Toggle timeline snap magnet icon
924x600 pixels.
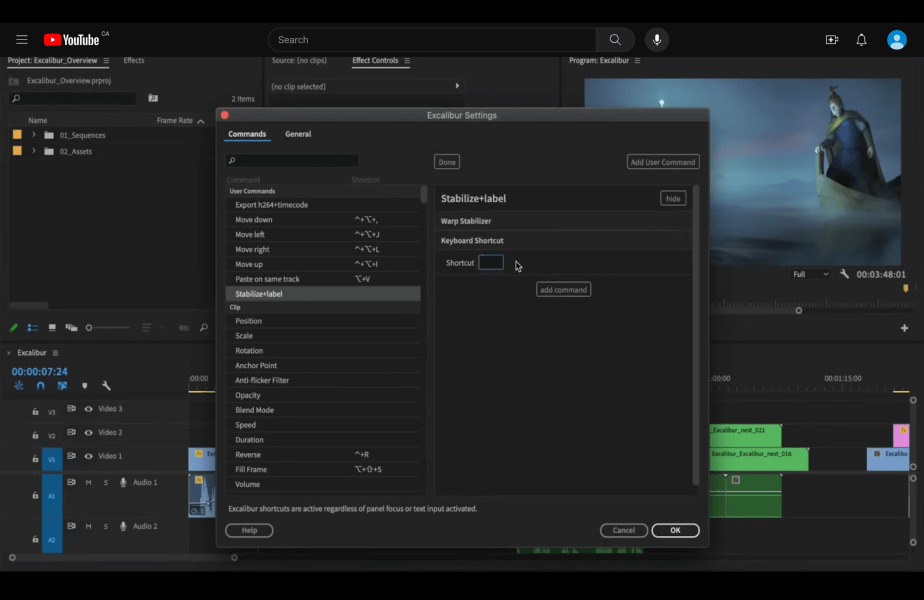click(x=40, y=385)
